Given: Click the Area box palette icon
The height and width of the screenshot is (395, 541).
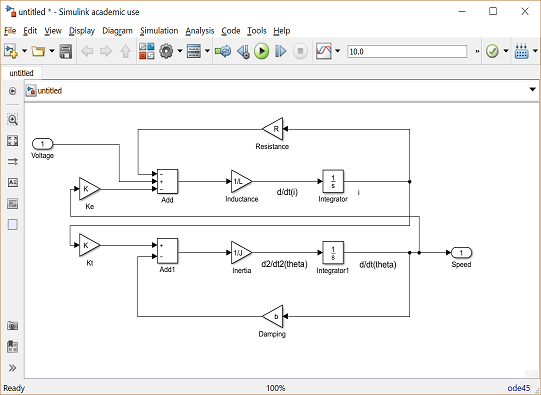Looking at the screenshot, I should [x=12, y=225].
